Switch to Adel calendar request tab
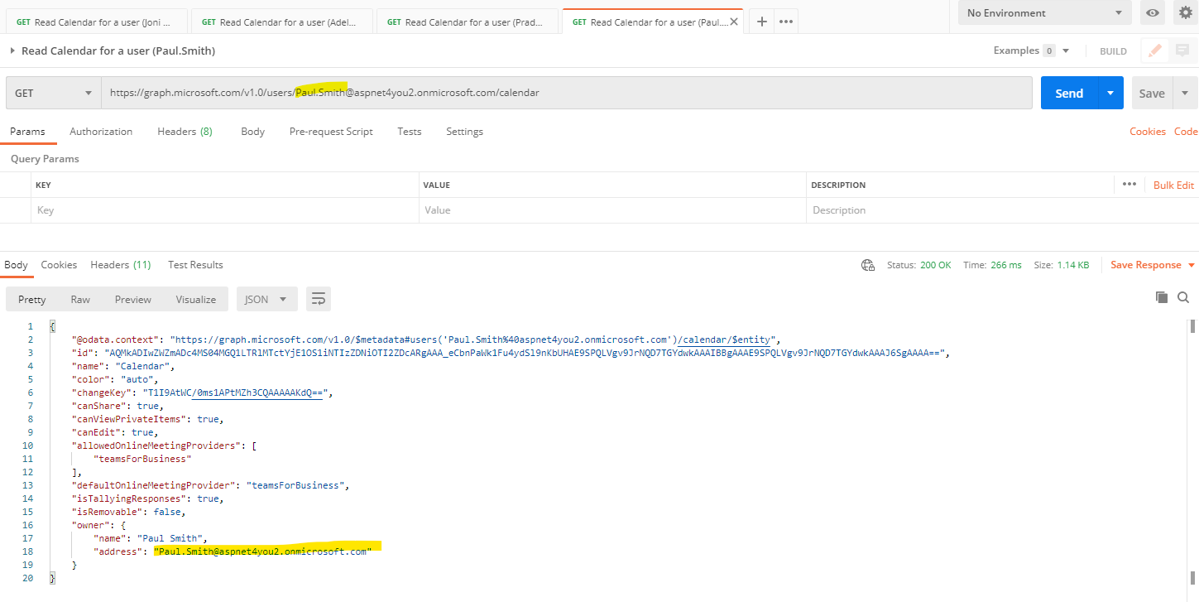Viewport: 1199px width, 602px height. (281, 22)
